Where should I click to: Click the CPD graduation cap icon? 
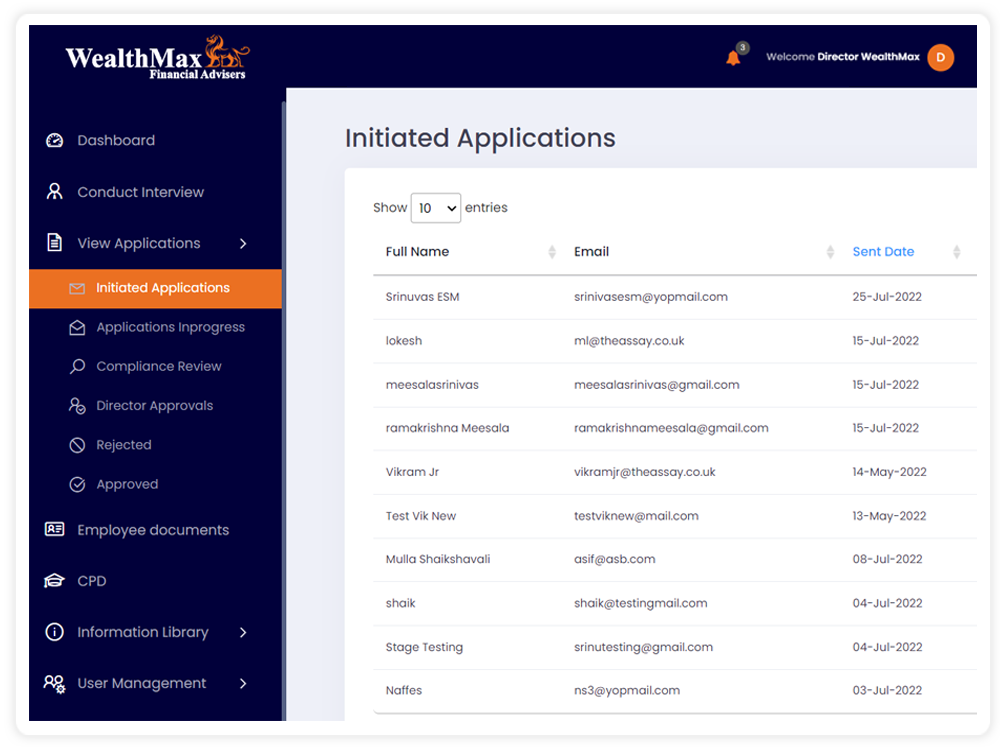[x=55, y=581]
